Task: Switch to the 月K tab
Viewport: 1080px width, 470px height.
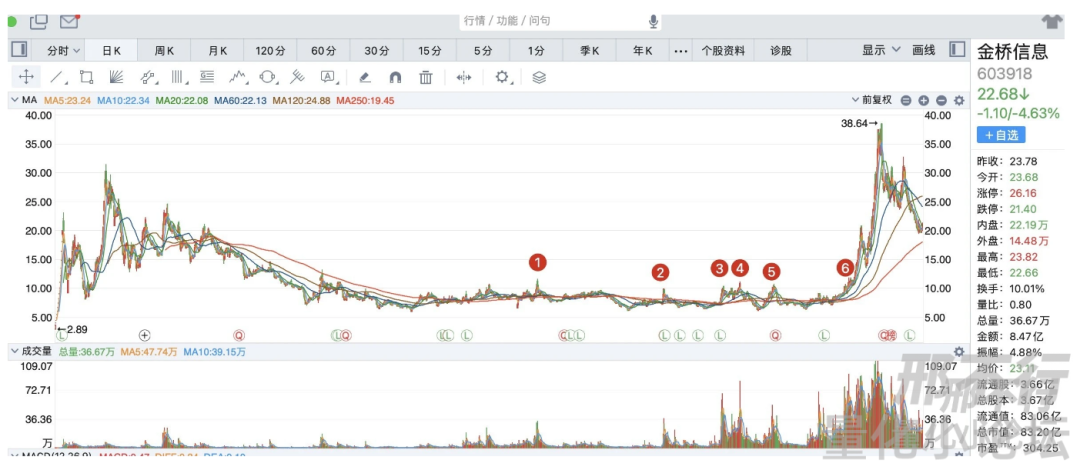Action: [218, 50]
